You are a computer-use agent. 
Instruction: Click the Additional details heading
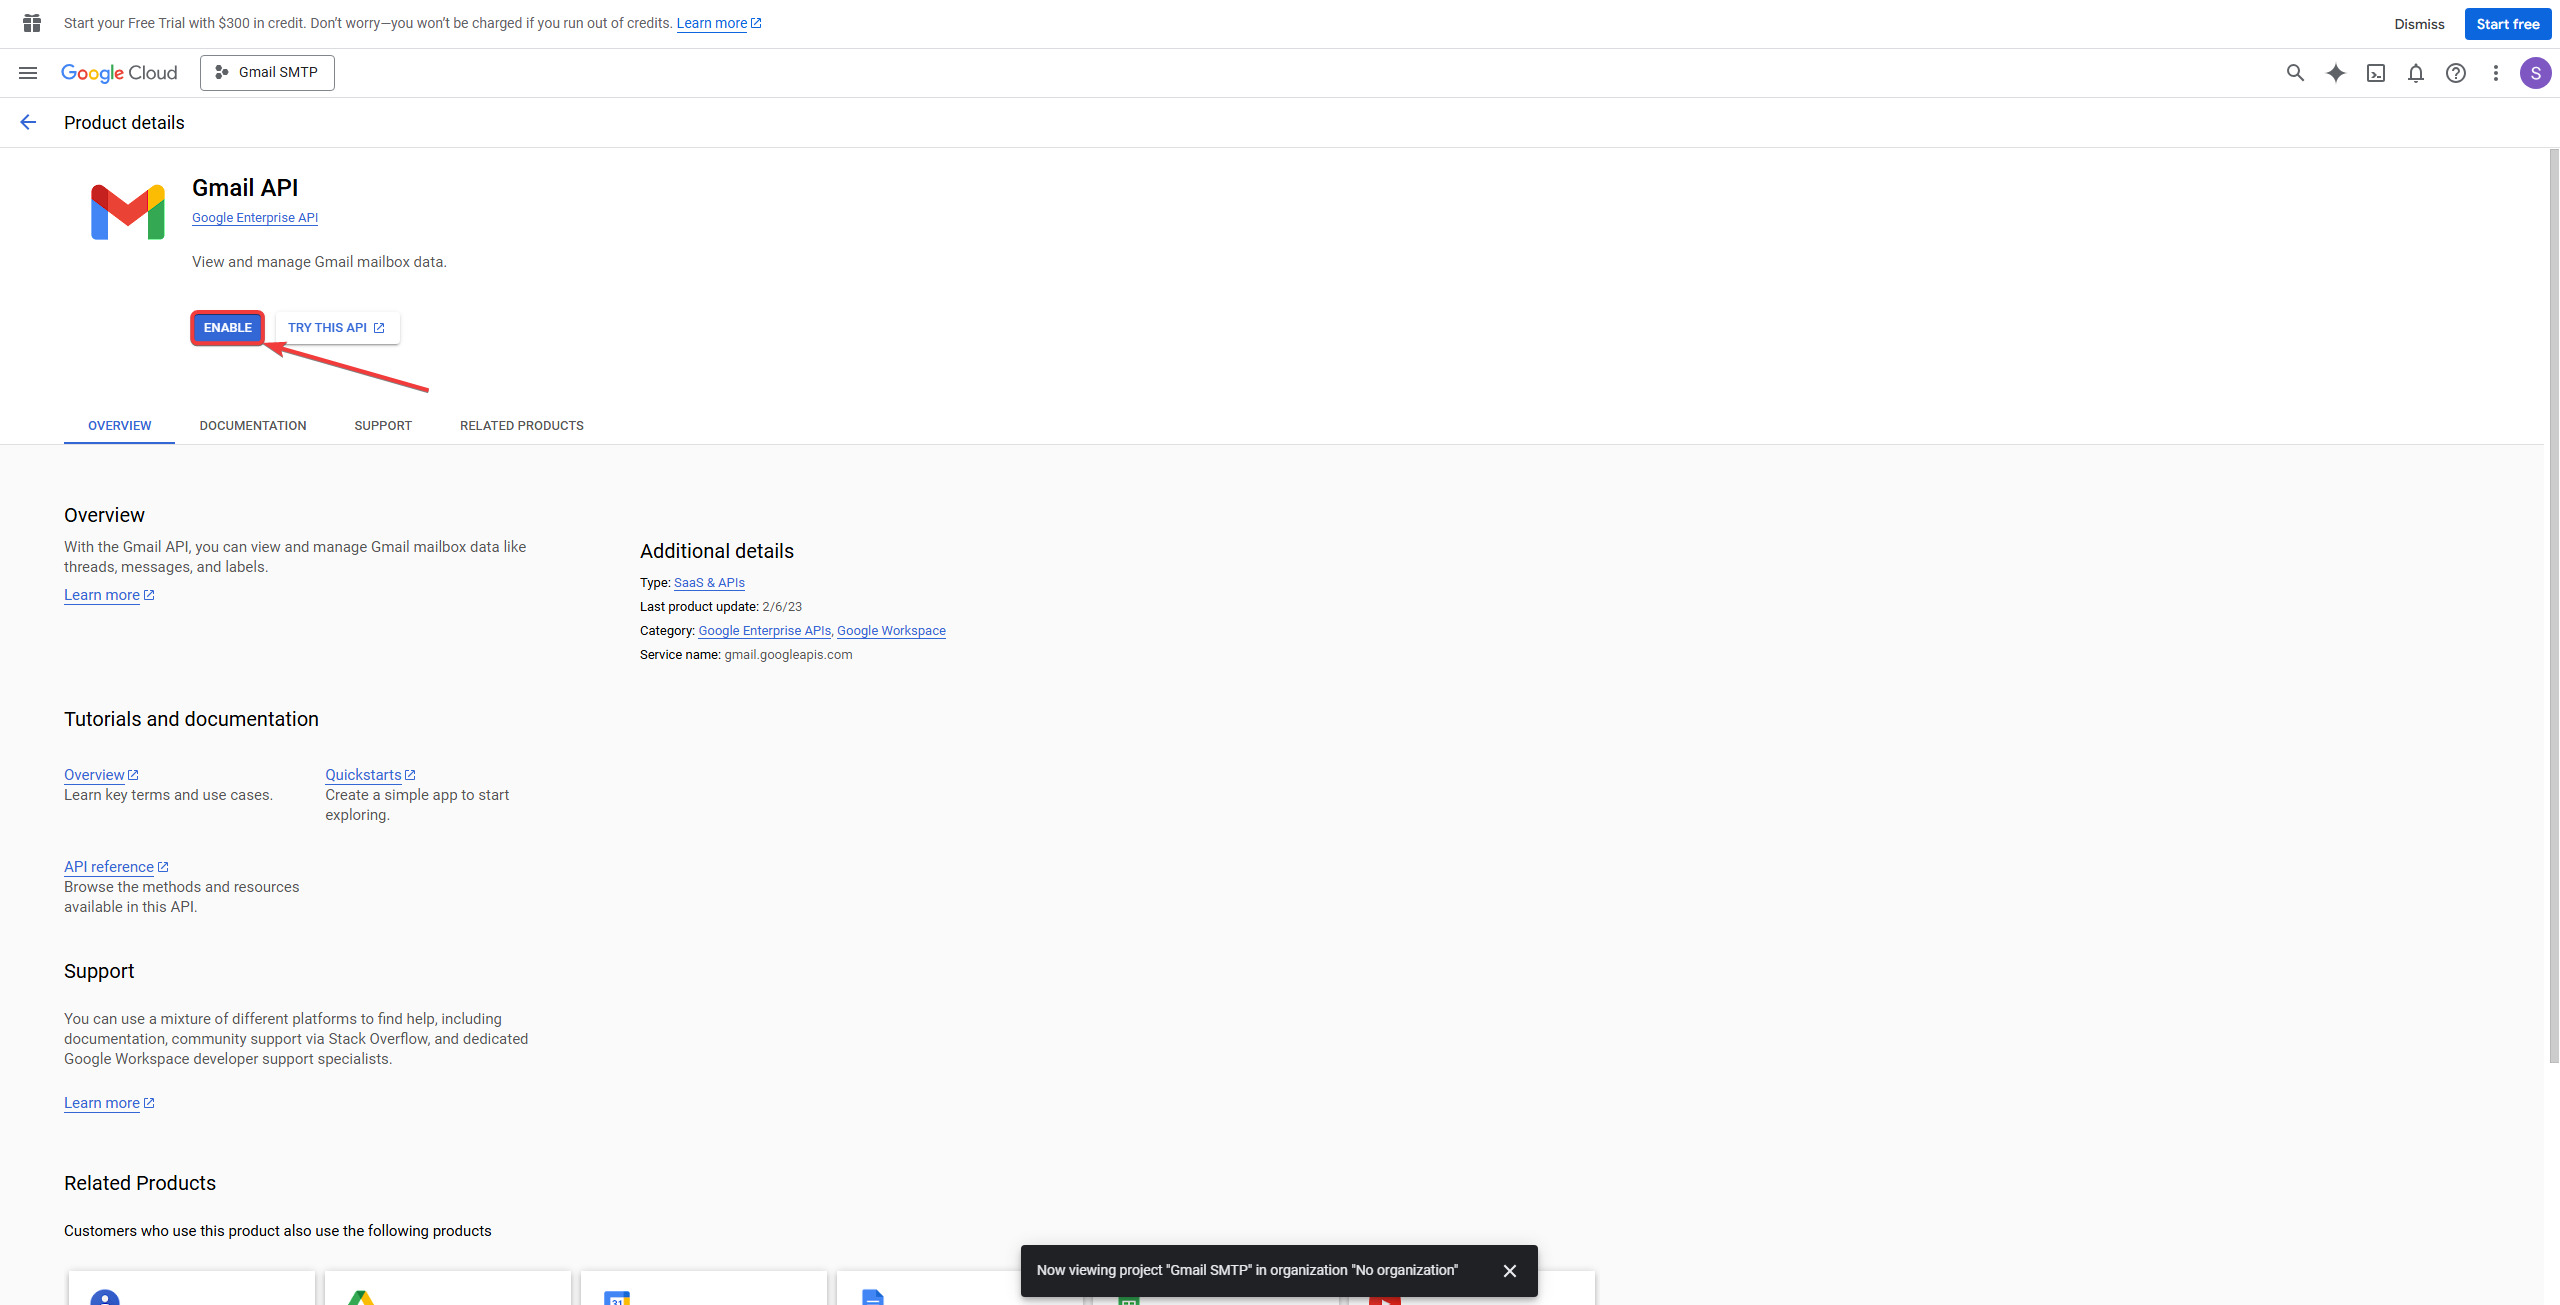point(717,551)
